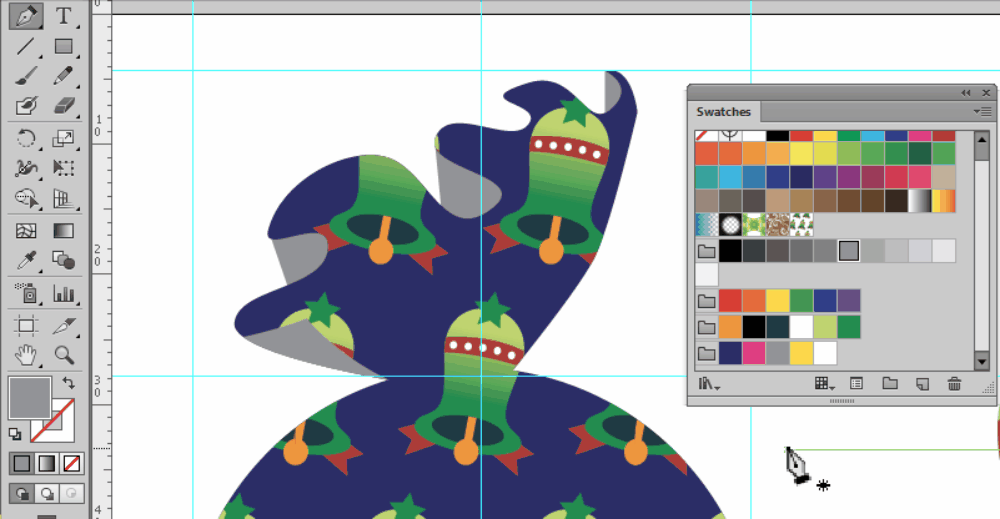The width and height of the screenshot is (1000, 519).
Task: Select the Scale tool
Action: click(63, 138)
